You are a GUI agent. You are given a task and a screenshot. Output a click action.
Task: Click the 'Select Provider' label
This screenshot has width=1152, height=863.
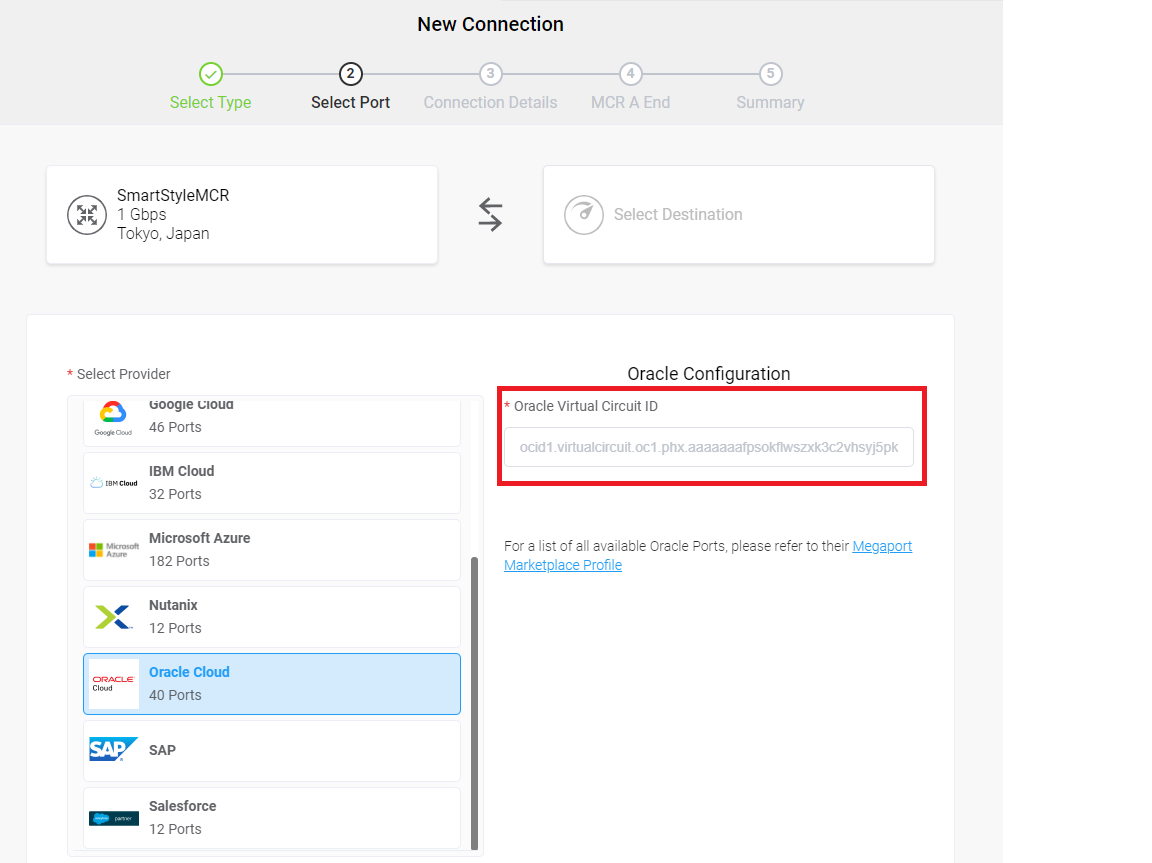pos(123,374)
